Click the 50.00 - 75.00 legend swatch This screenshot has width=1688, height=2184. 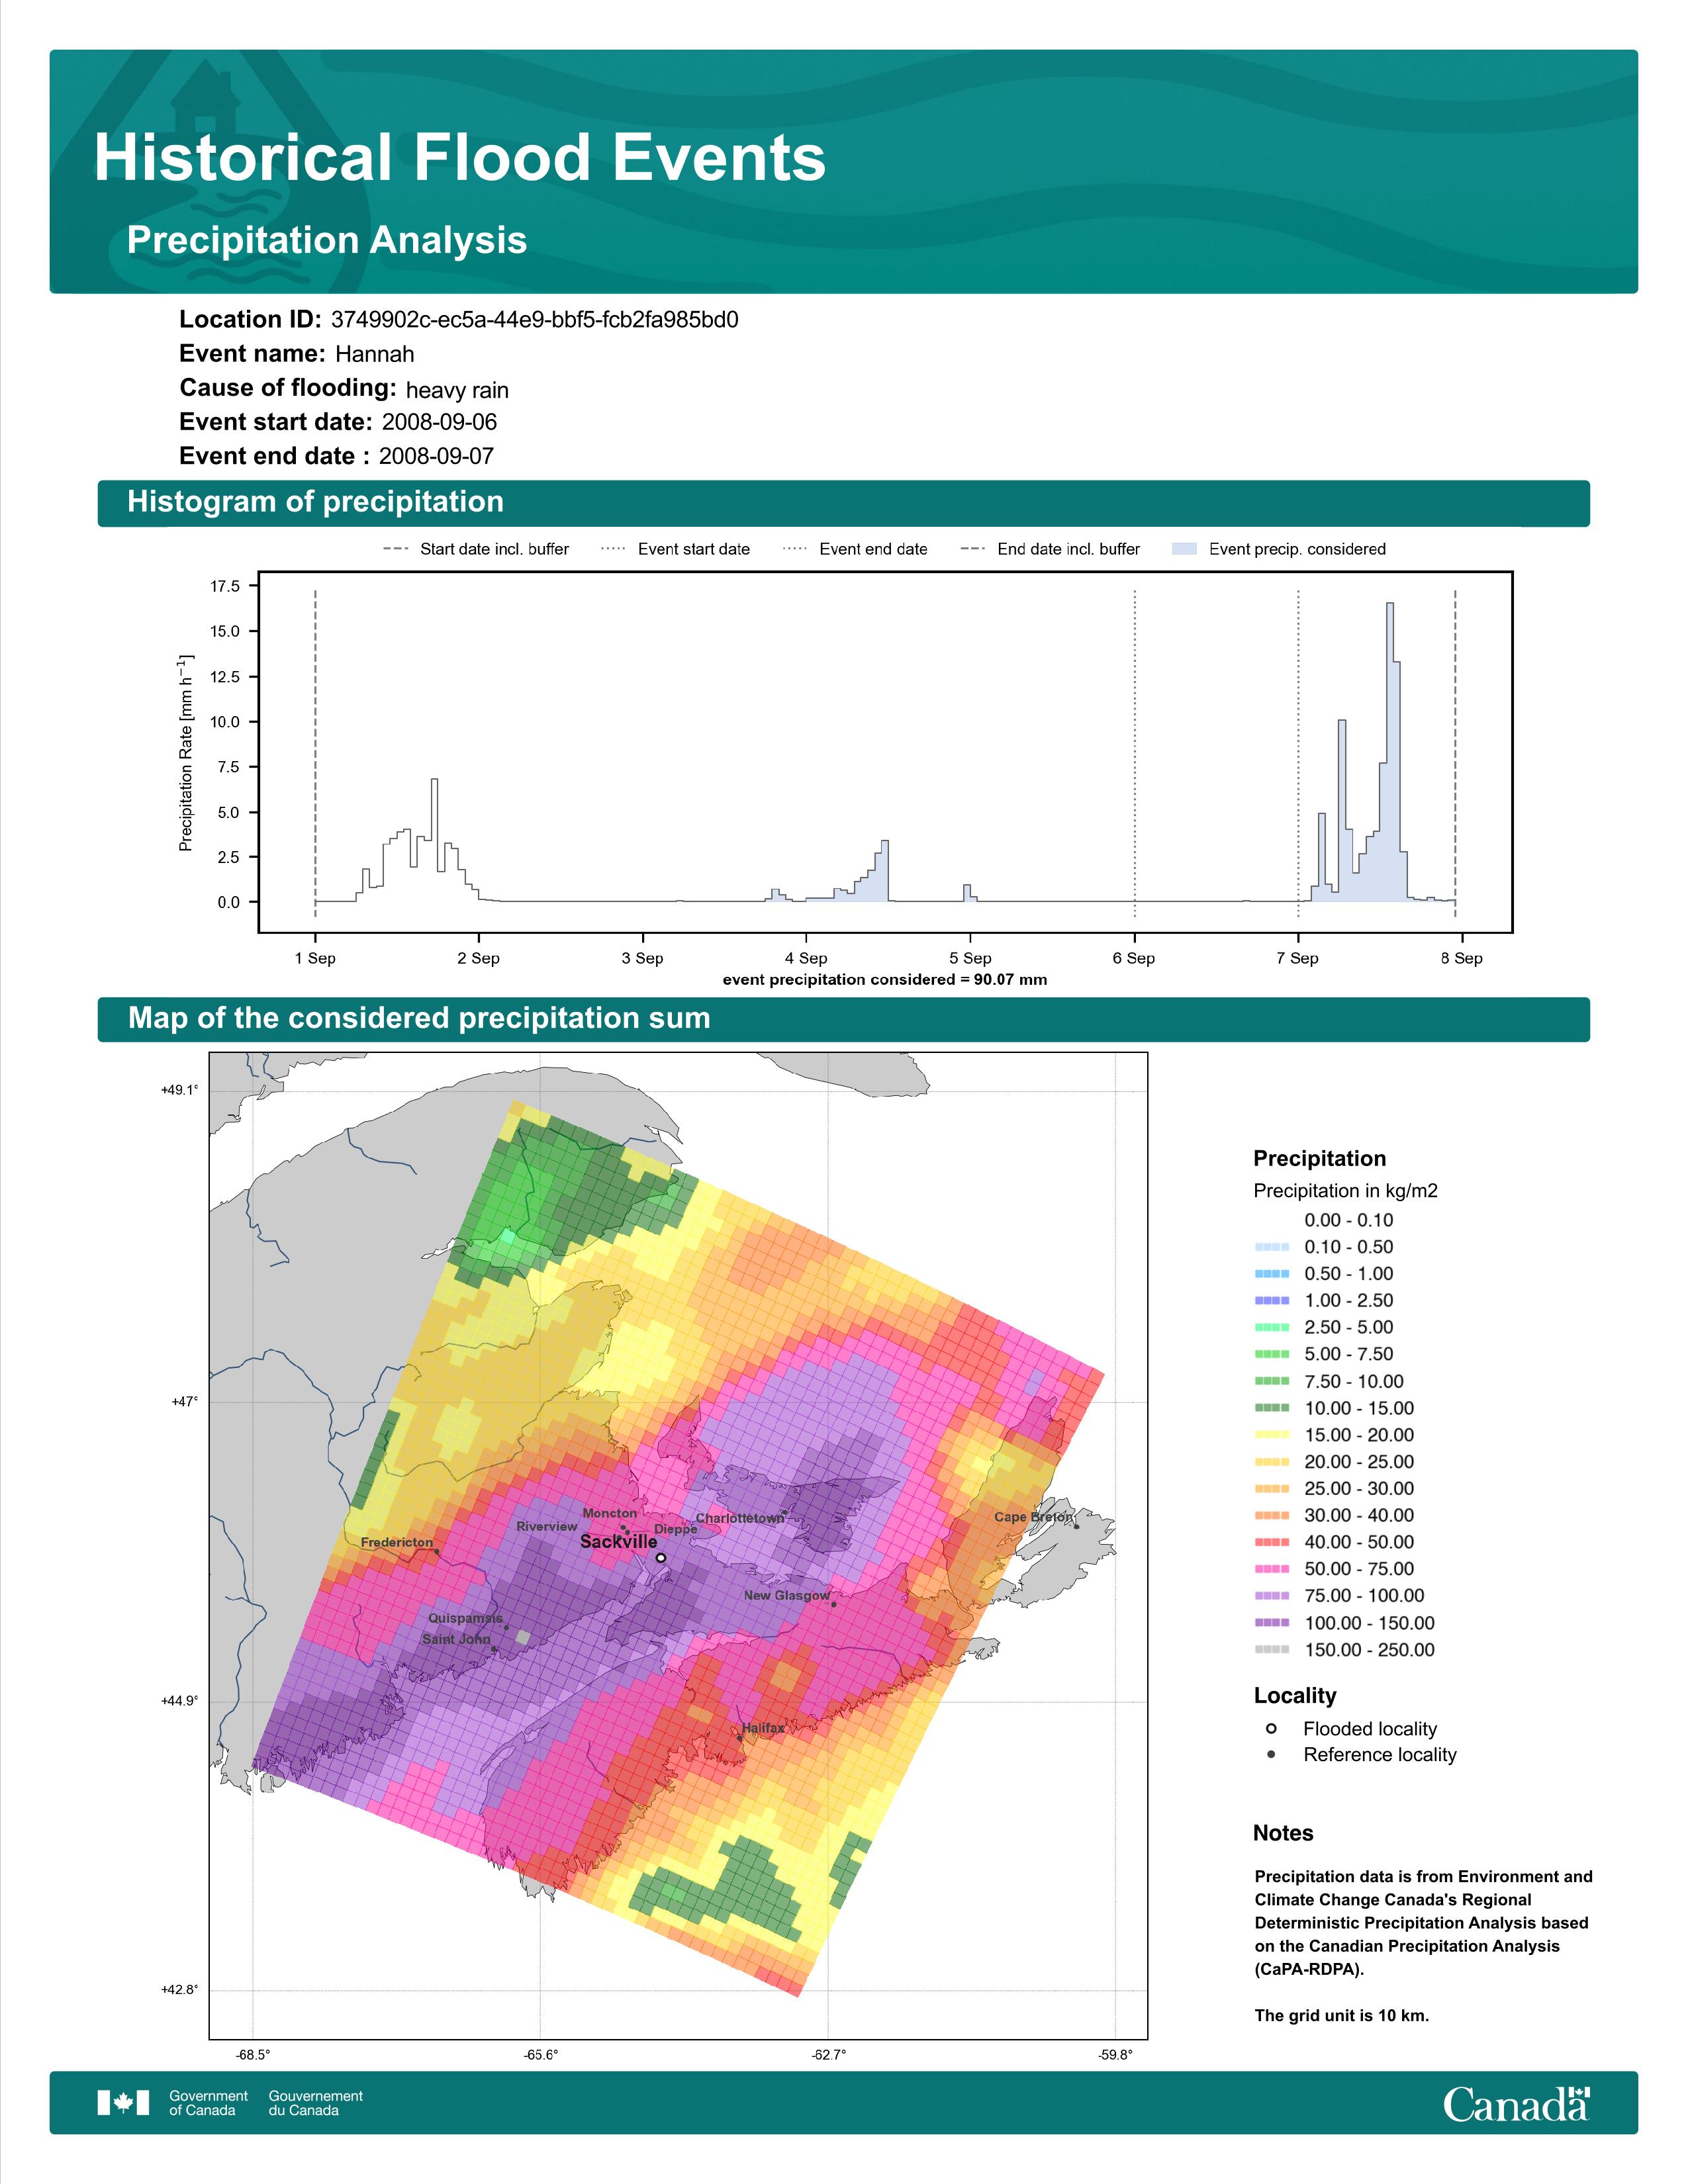[1271, 1569]
